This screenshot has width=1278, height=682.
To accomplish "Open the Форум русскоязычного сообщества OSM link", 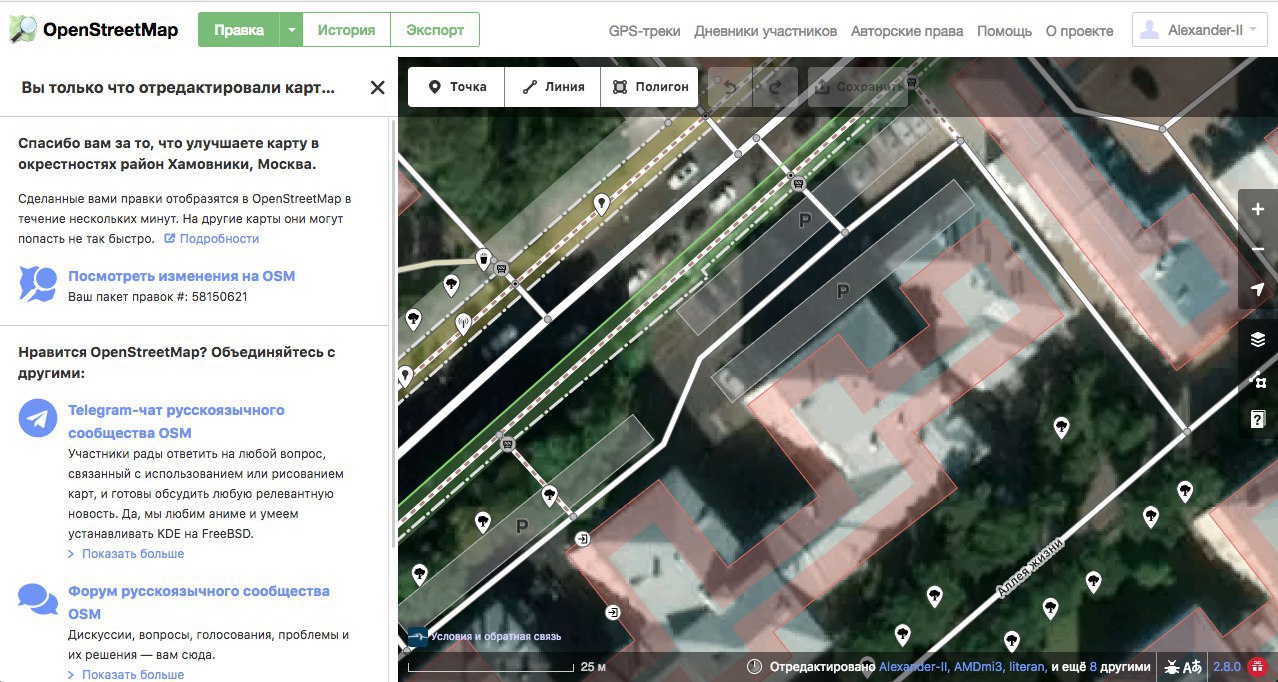I will (198, 602).
